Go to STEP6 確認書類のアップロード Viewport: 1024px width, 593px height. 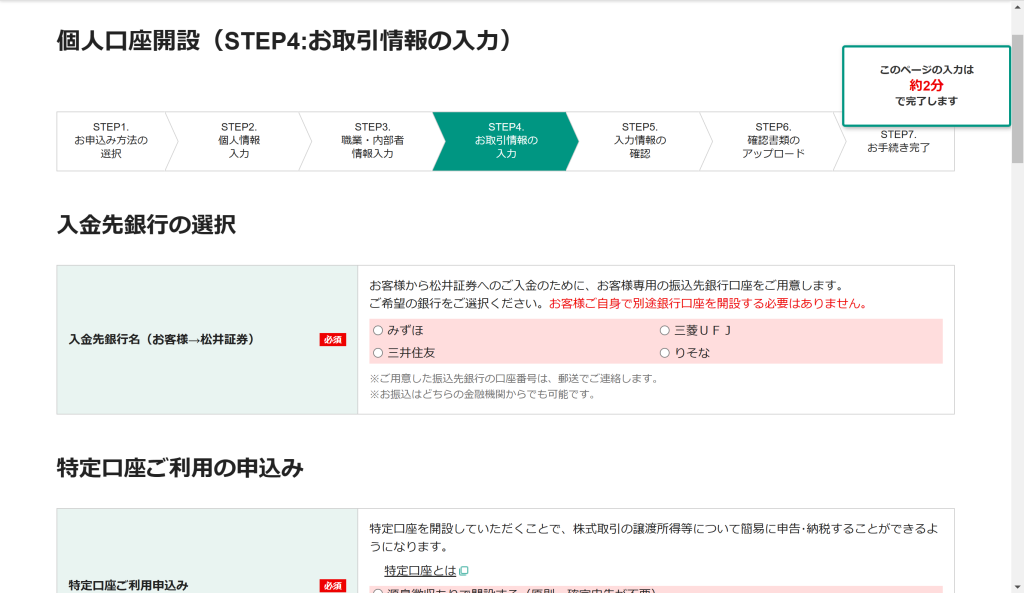[x=772, y=141]
